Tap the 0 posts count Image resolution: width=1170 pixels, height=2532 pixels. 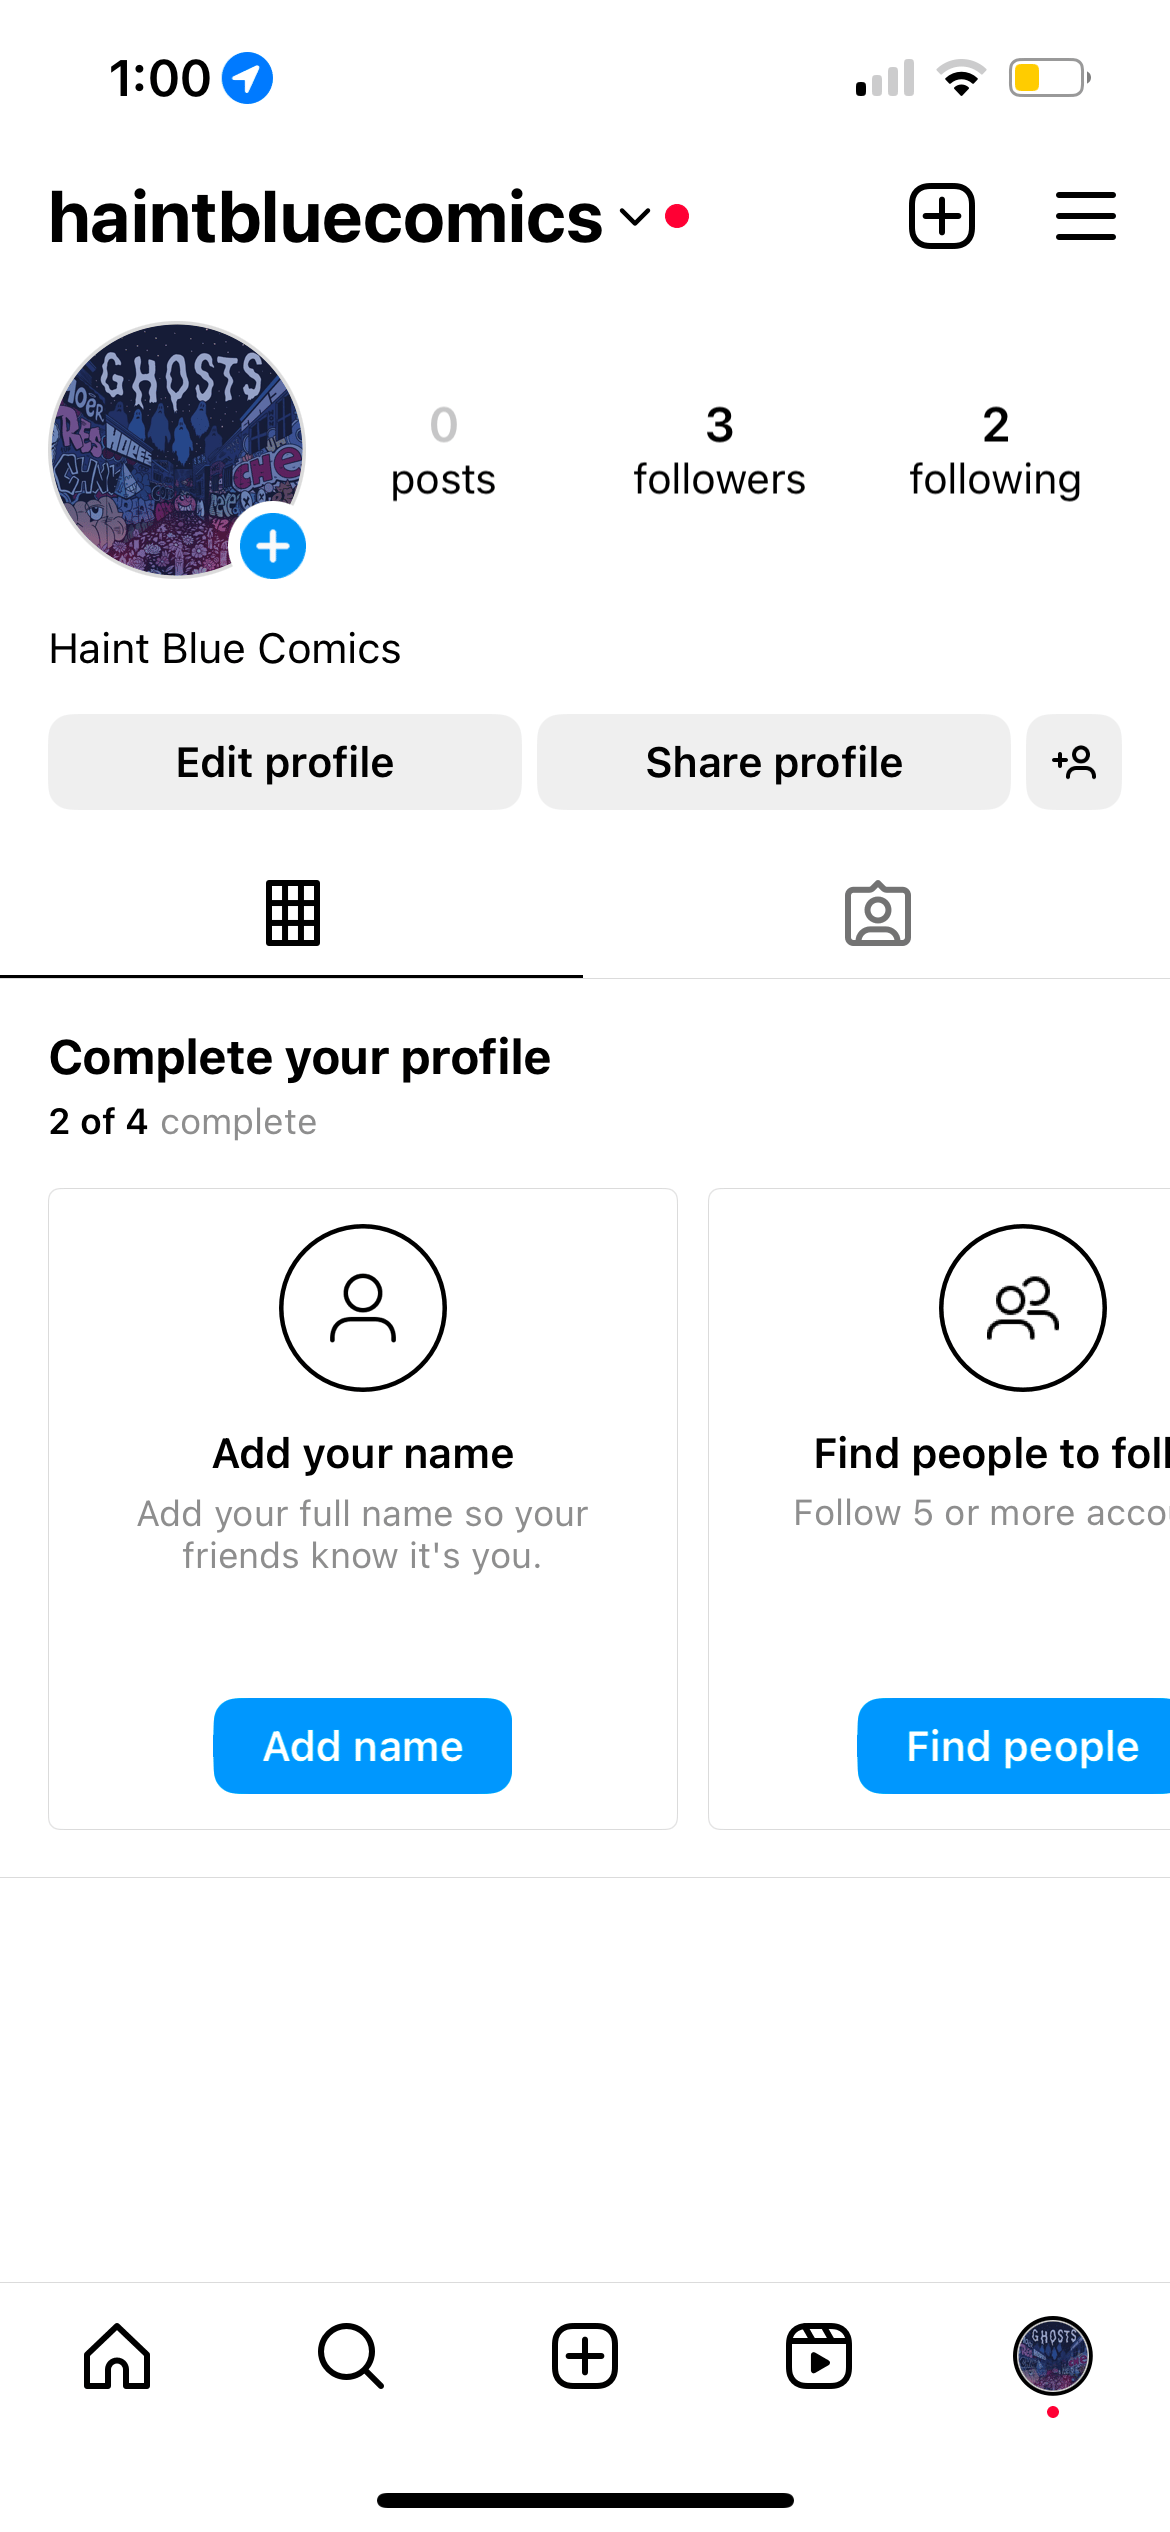coord(444,452)
